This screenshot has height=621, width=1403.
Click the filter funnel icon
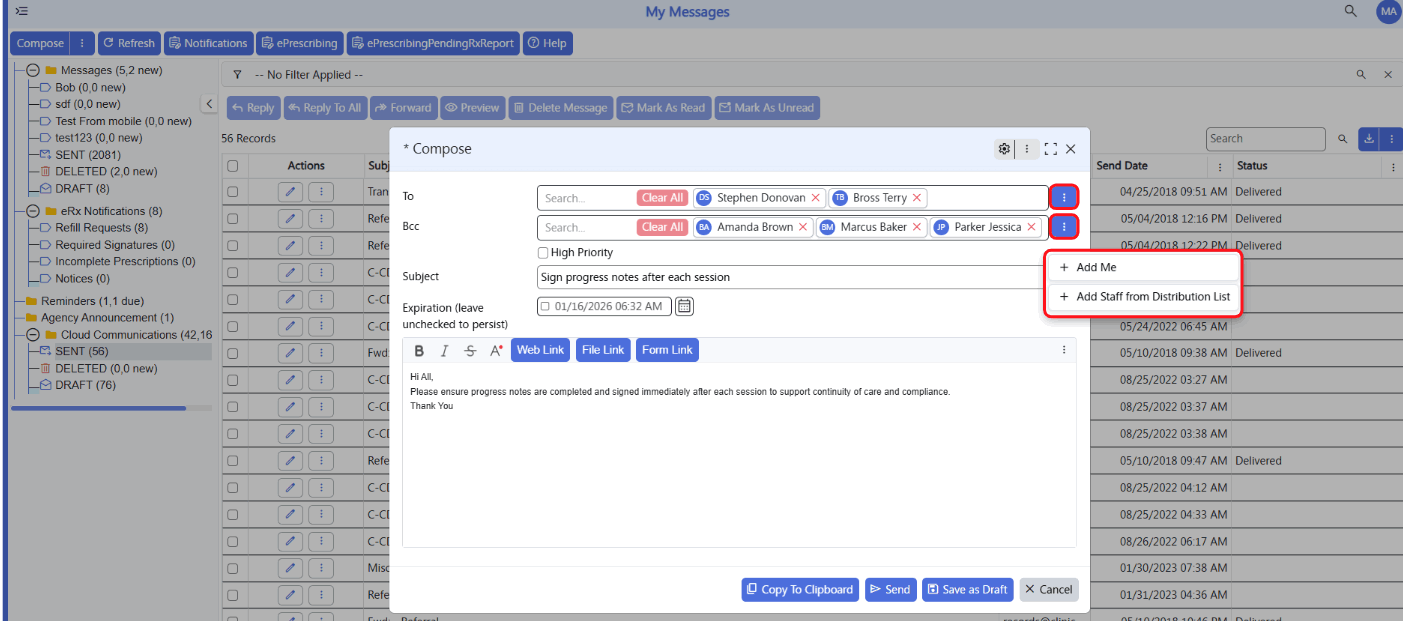coord(237,75)
